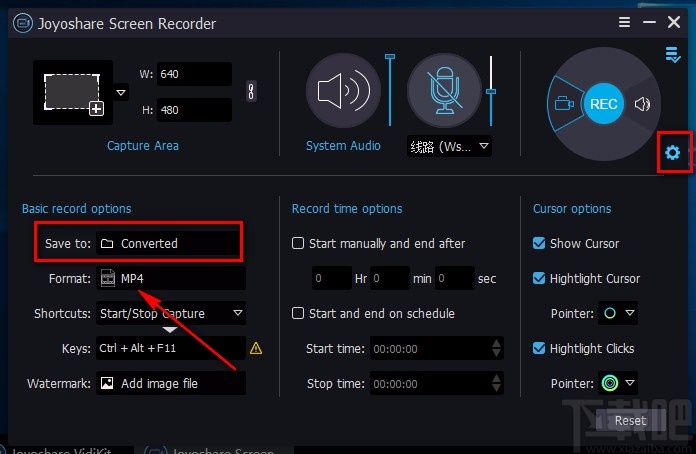Click the Save to Converted path field
Image resolution: width=696 pixels, height=454 pixels.
pos(170,243)
